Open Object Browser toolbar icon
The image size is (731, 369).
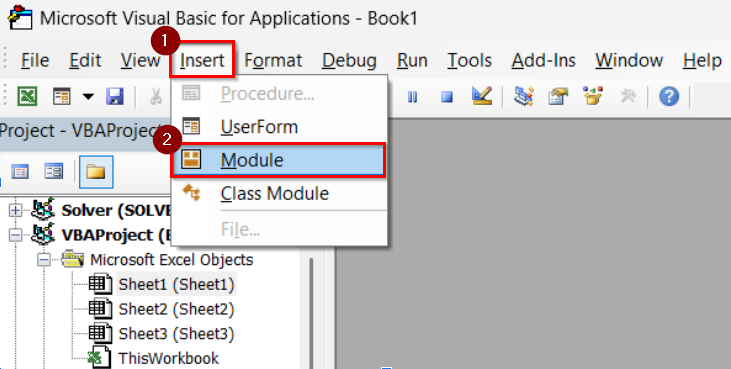point(593,96)
